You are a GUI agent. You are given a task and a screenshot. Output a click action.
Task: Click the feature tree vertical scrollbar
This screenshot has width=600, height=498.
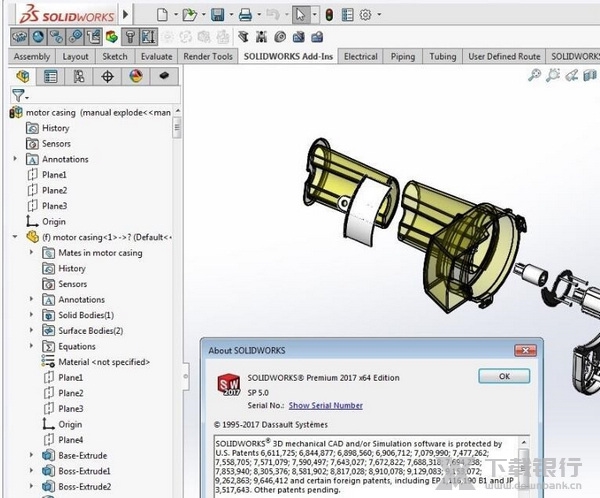coord(177,126)
